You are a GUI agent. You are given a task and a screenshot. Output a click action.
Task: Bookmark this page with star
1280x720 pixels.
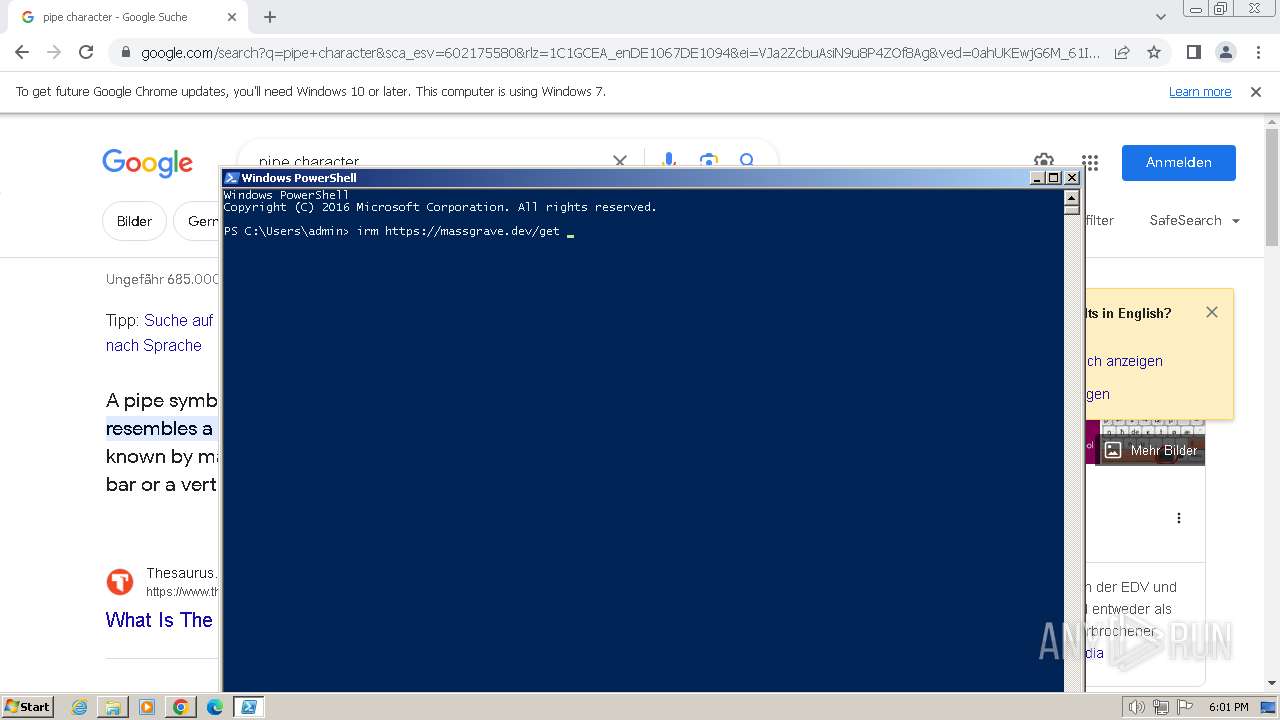1154,53
